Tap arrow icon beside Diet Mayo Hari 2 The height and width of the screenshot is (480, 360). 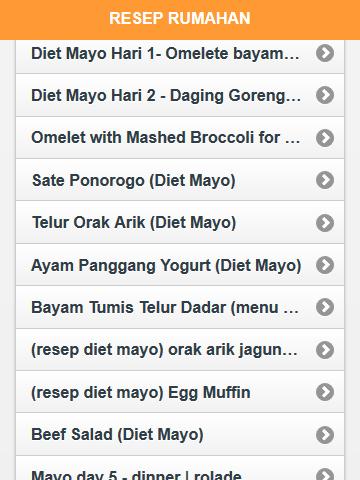[x=325, y=95]
